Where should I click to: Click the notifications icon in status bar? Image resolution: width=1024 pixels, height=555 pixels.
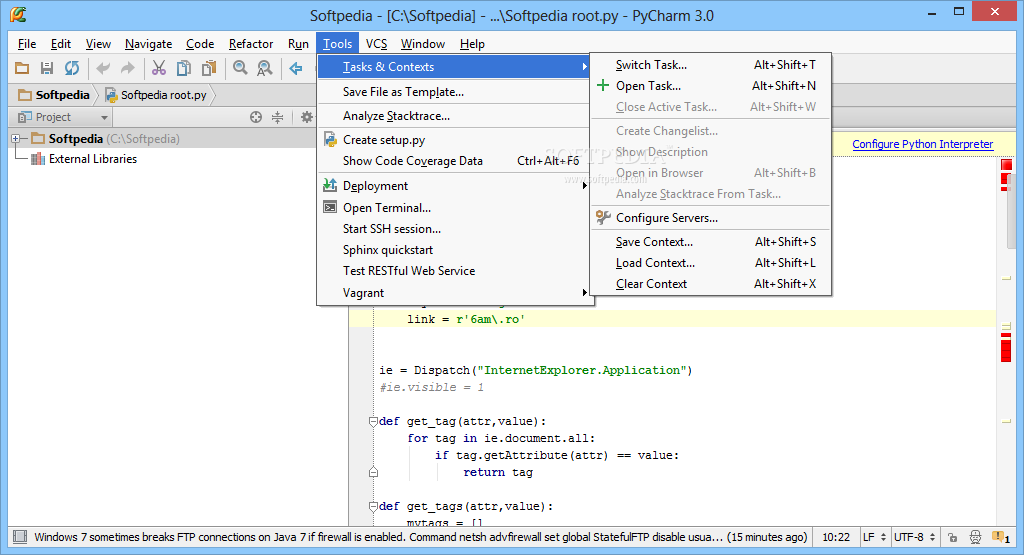(x=1000, y=537)
